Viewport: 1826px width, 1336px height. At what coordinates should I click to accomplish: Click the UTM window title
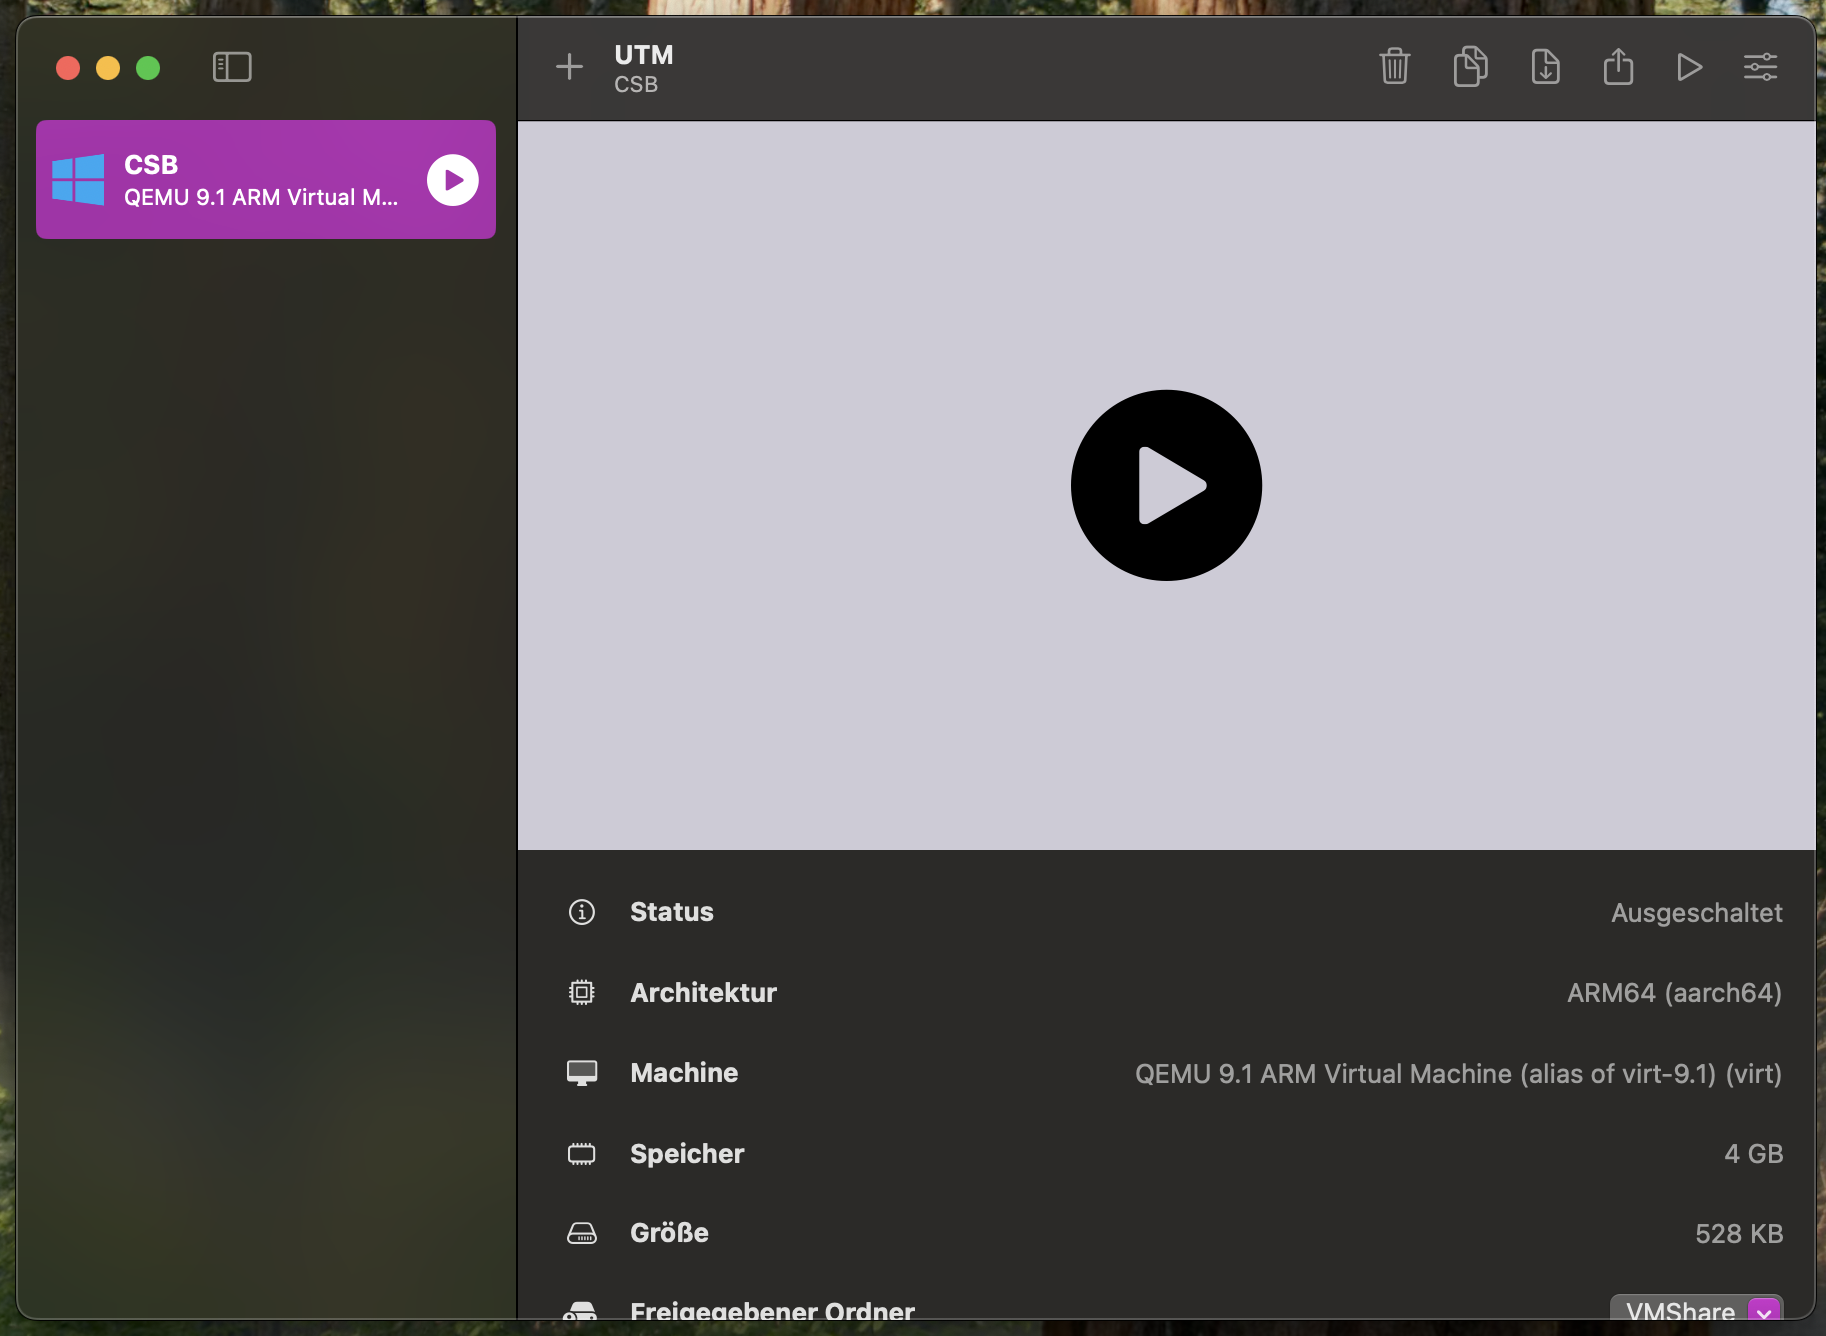pyautogui.click(x=644, y=55)
